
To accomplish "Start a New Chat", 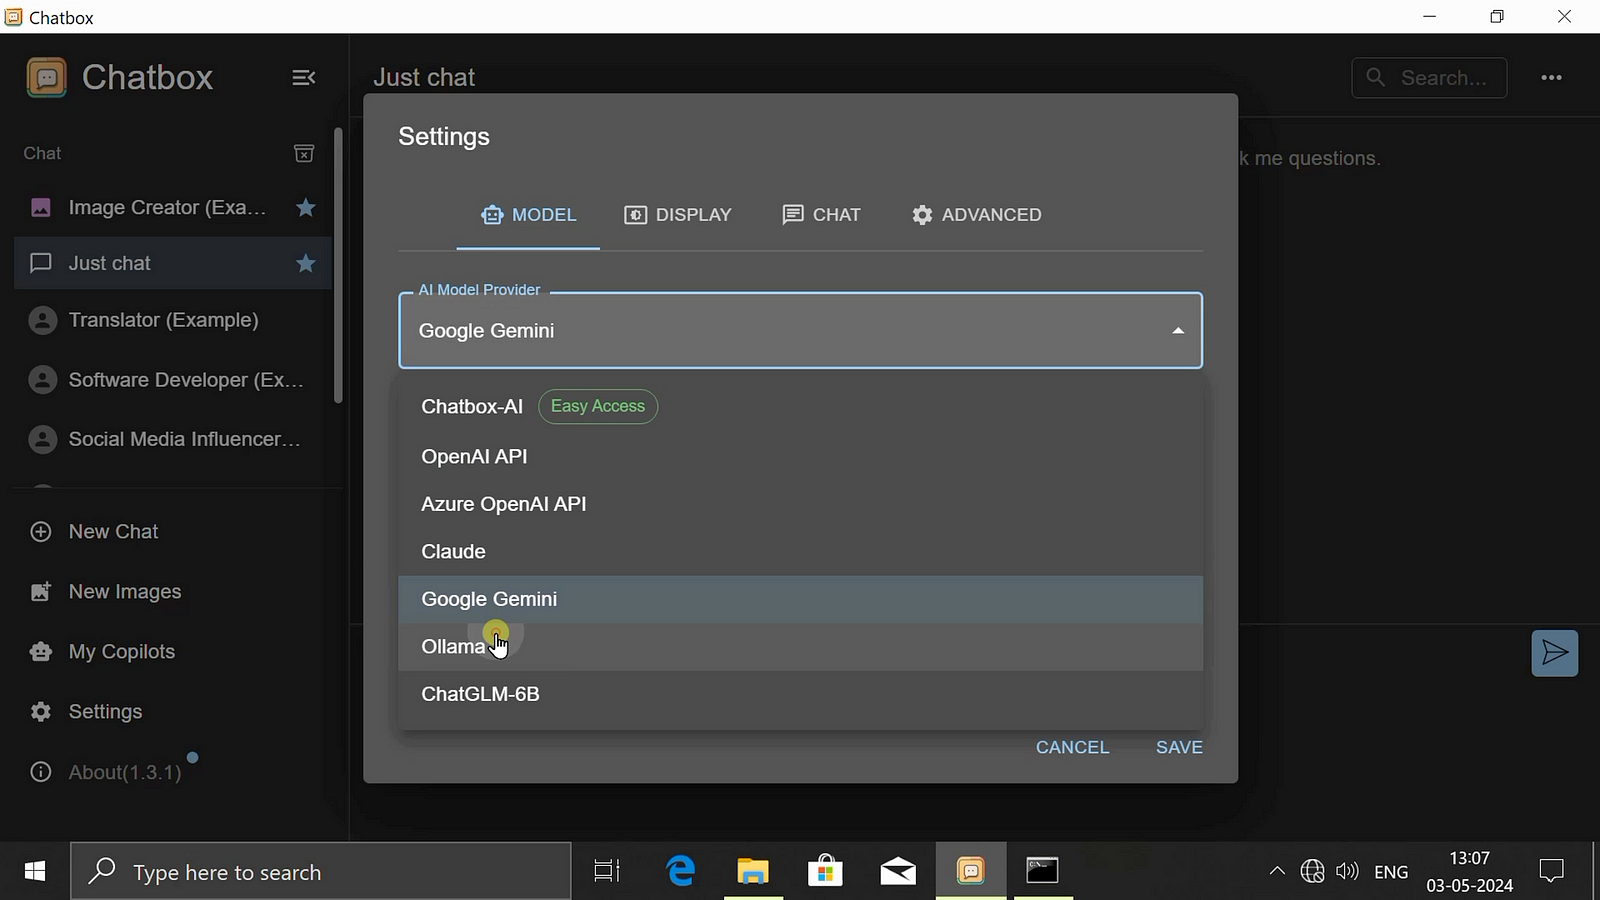I will pyautogui.click(x=113, y=532).
